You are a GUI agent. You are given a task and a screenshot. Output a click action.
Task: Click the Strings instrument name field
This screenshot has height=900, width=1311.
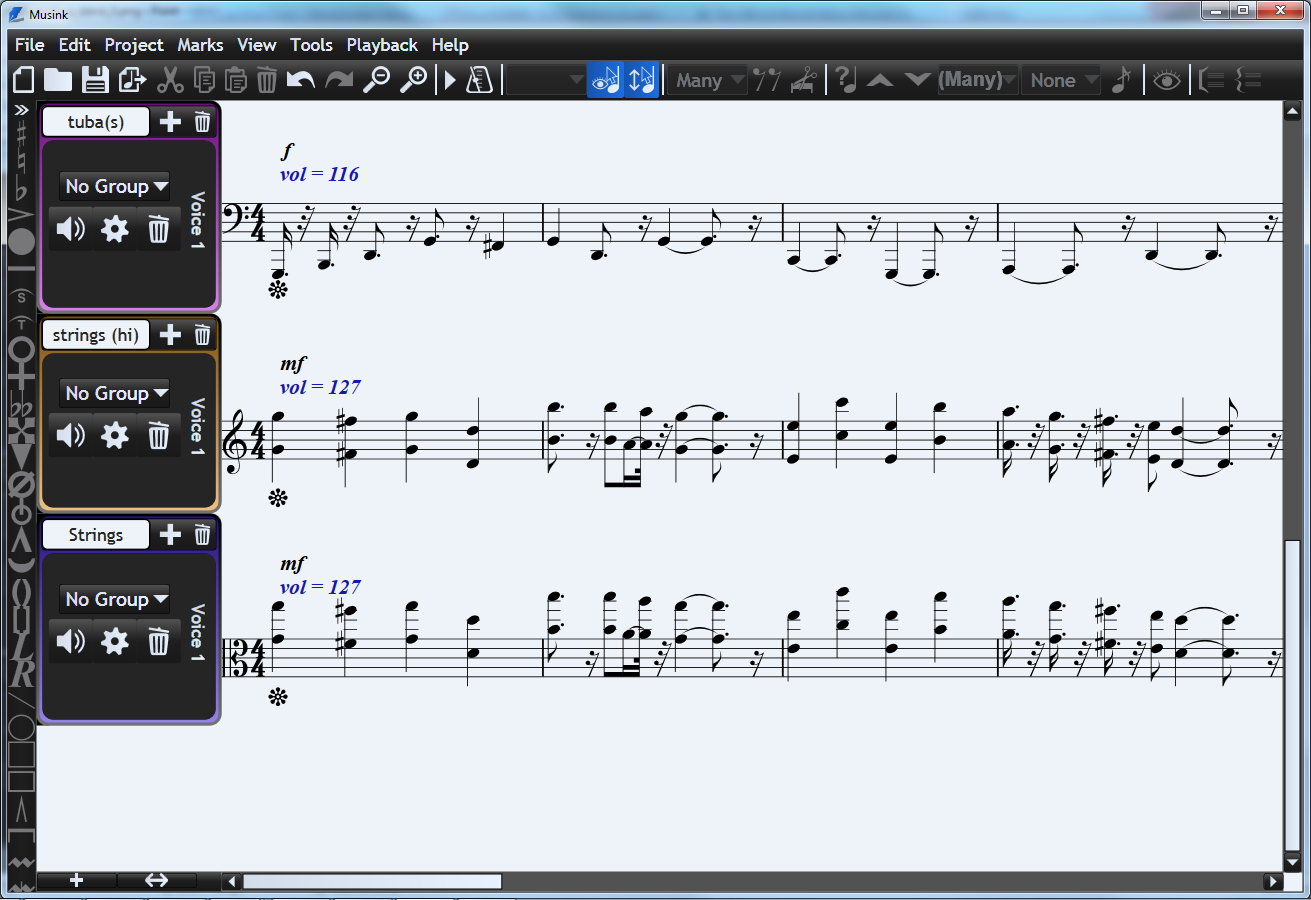pos(96,535)
